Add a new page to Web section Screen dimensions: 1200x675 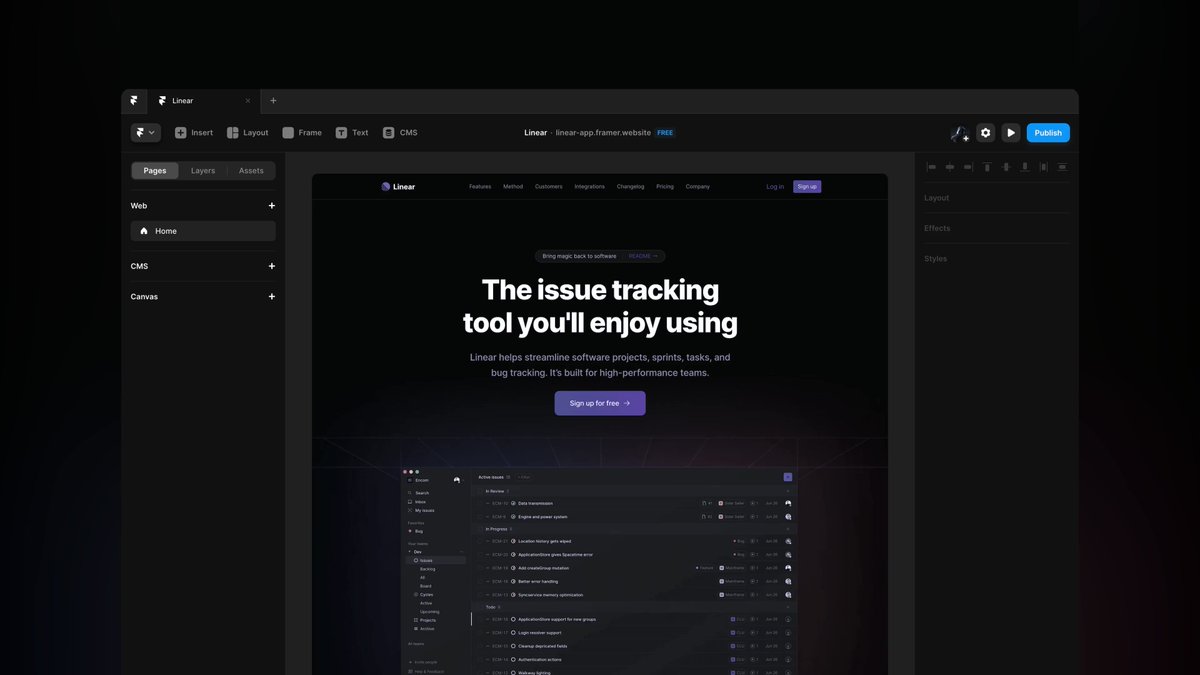[x=271, y=205]
